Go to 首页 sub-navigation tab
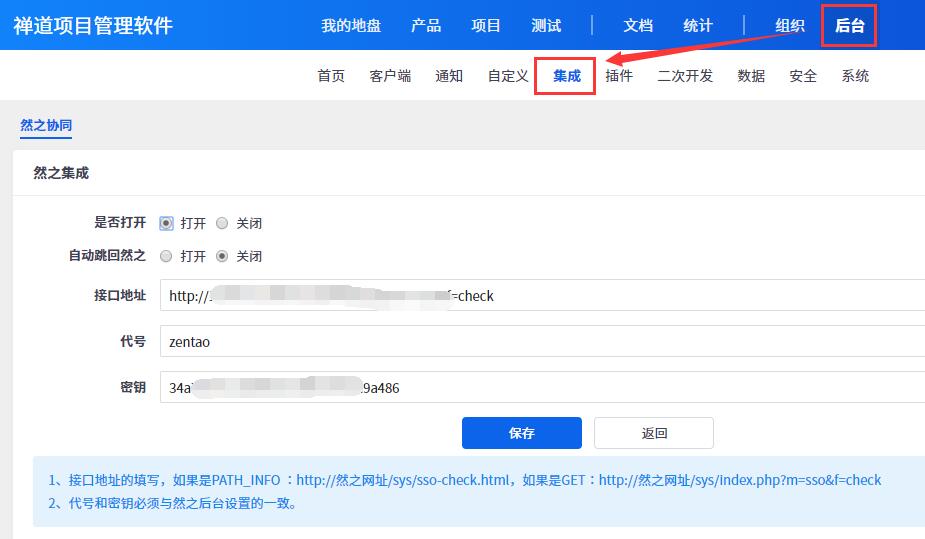Viewport: 925px width, 539px height. click(x=331, y=75)
